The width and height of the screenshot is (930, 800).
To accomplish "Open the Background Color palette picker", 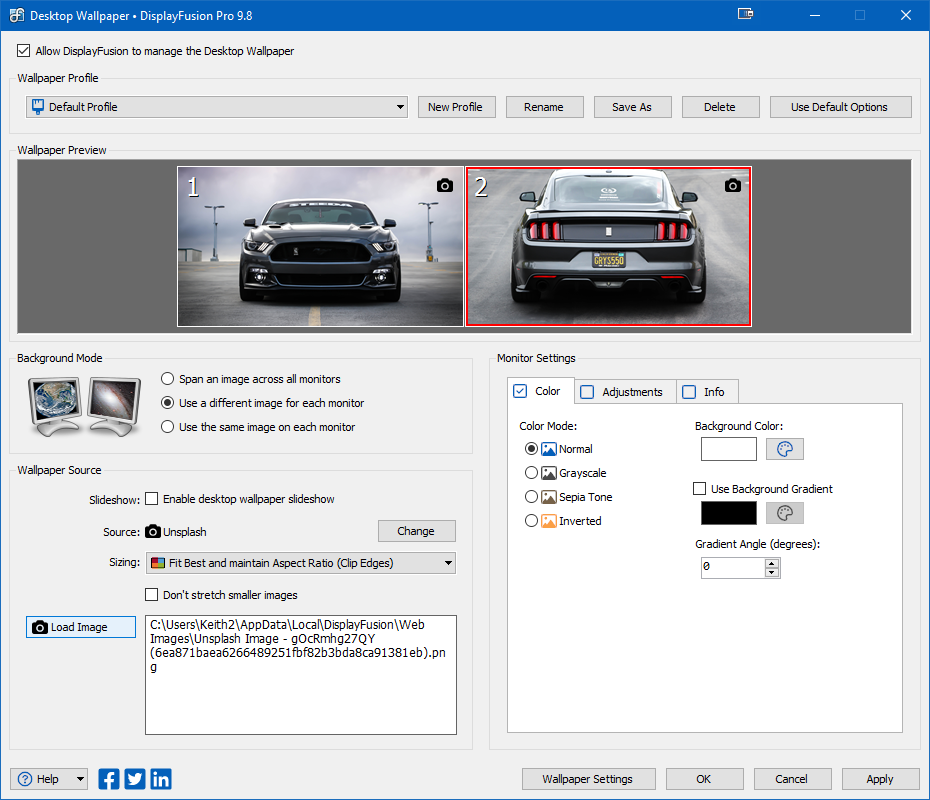I will coord(785,449).
